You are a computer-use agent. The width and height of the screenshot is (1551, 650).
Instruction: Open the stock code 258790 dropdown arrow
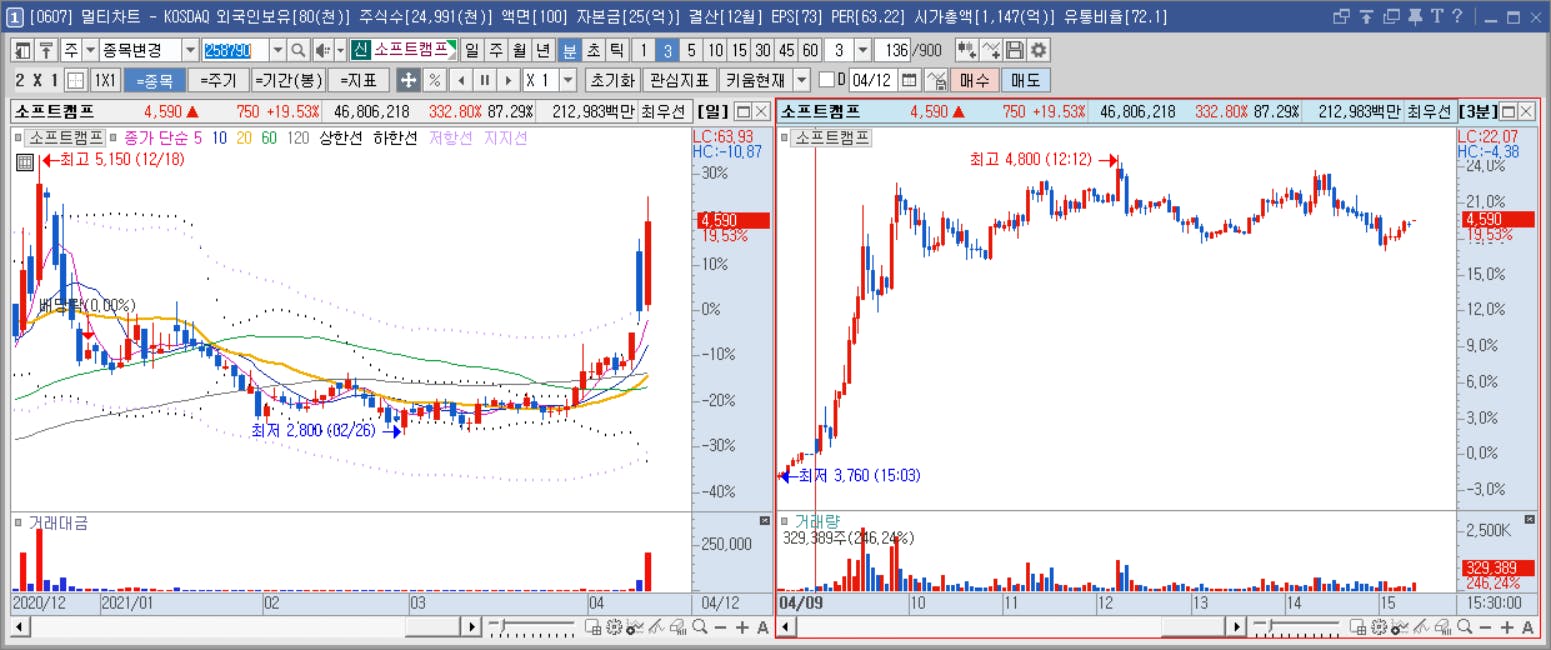[277, 50]
